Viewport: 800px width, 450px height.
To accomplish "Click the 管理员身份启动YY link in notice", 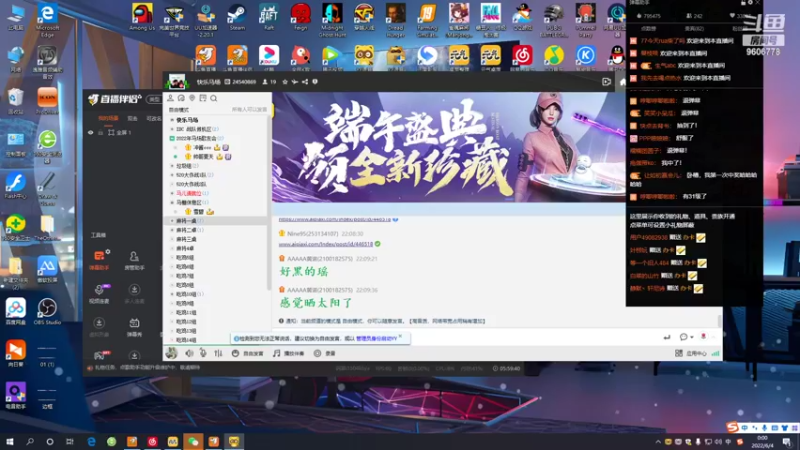I will point(377,338).
